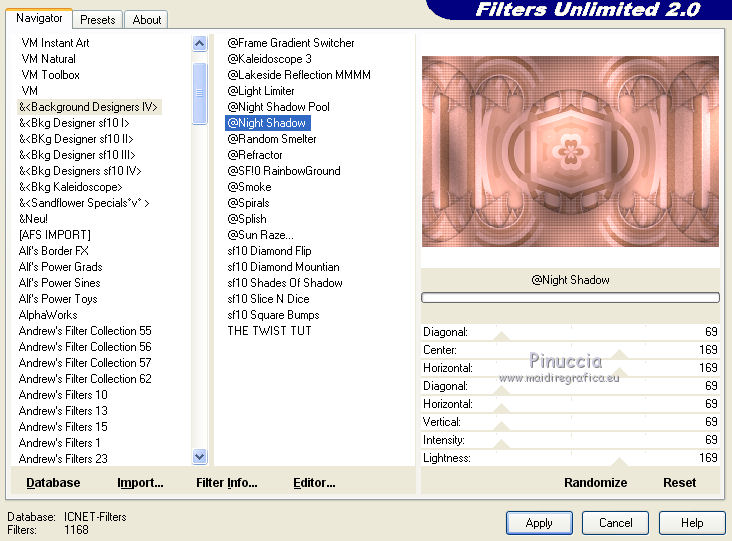This screenshot has width=732, height=541.
Task: Select &<Bkg Designer sf10 I> category
Action: pos(74,123)
